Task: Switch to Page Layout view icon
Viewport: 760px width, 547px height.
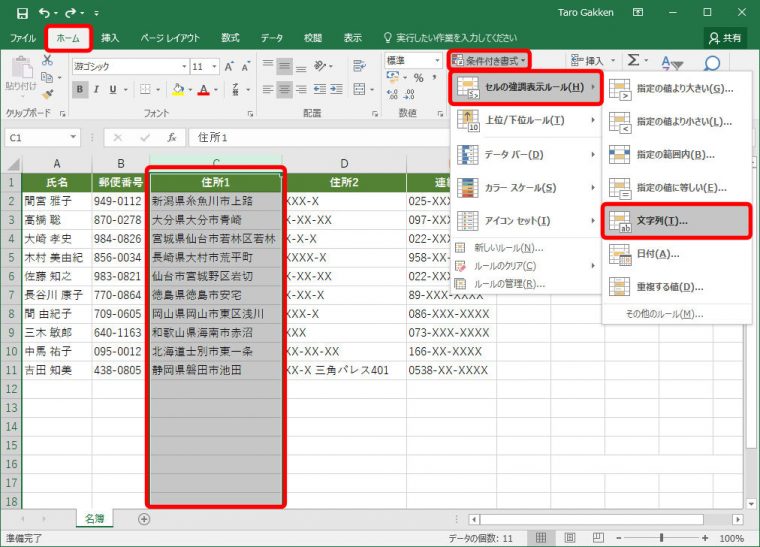Action: tap(570, 537)
